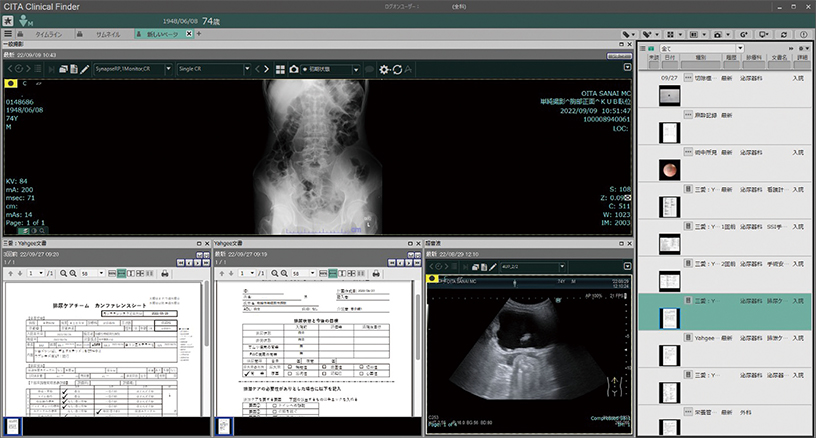This screenshot has height=438, width=816.
Task: Open the gear settings icon in X-ray toolbar
Action: click(x=383, y=69)
